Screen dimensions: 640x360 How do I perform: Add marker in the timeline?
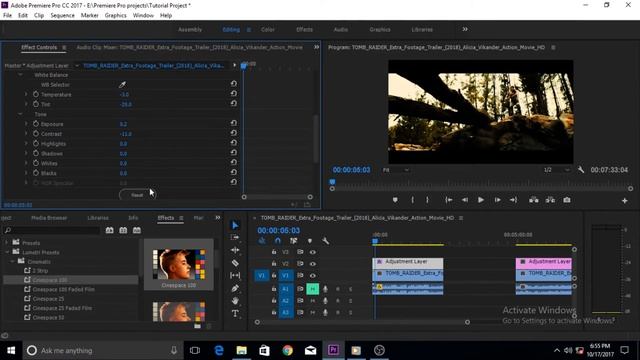point(310,241)
